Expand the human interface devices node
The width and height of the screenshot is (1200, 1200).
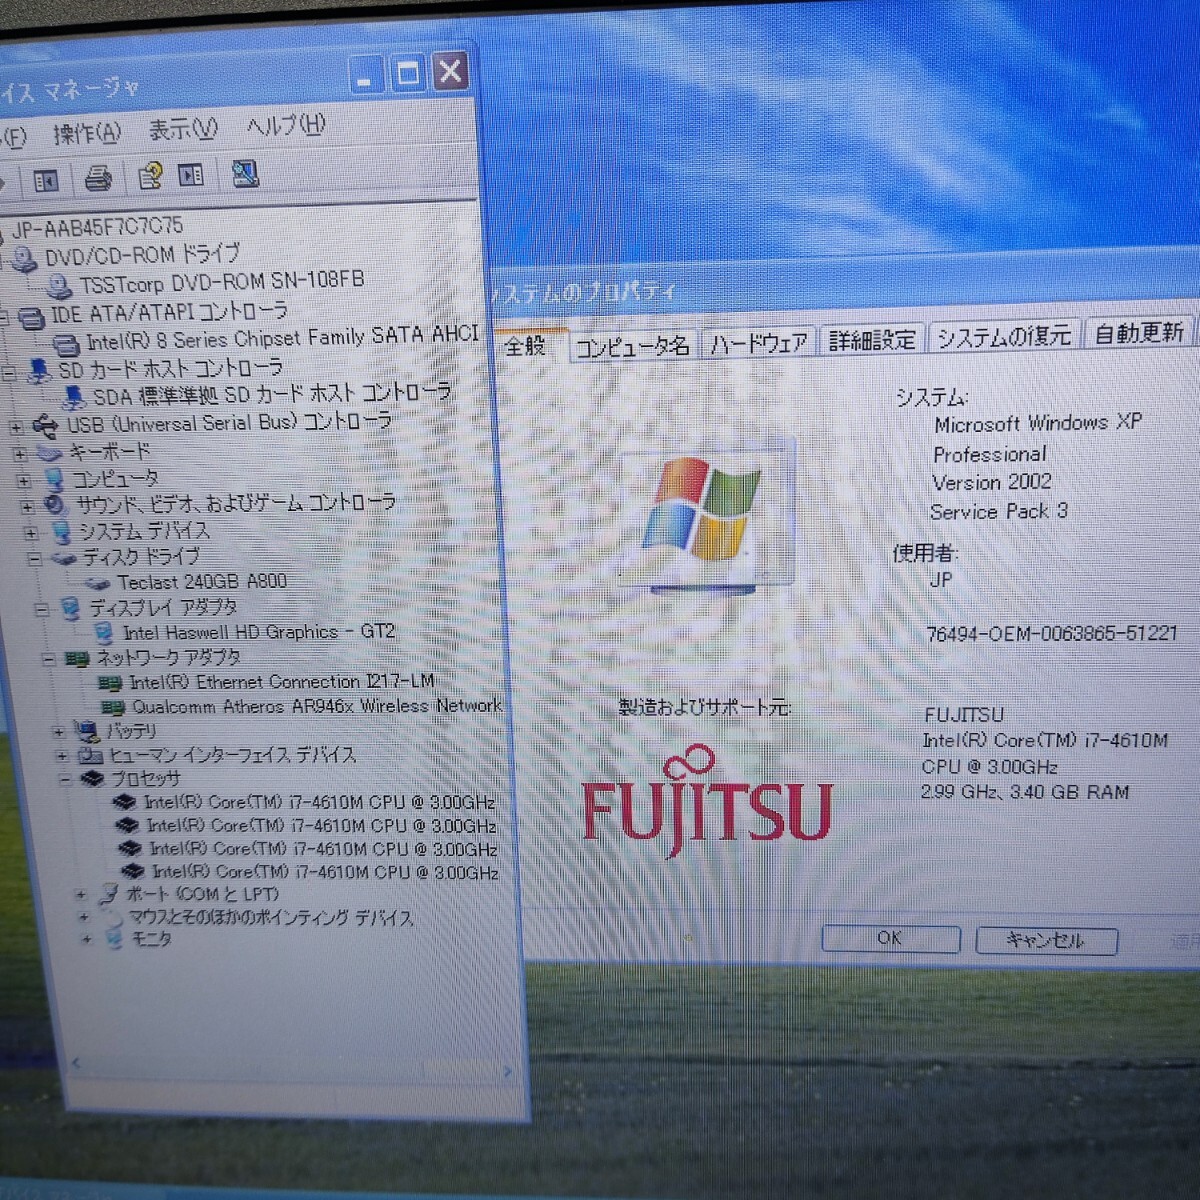(x=62, y=757)
